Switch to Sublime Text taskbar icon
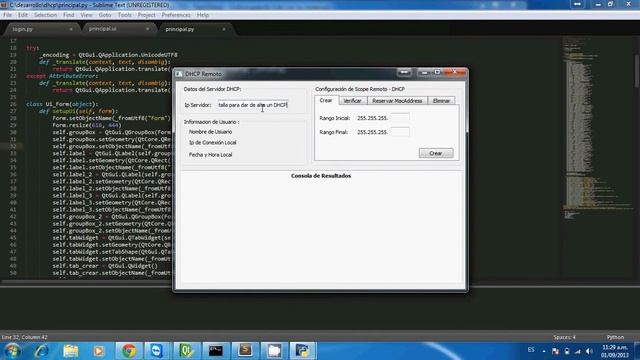Screen dimensions: 640x360 (245, 351)
